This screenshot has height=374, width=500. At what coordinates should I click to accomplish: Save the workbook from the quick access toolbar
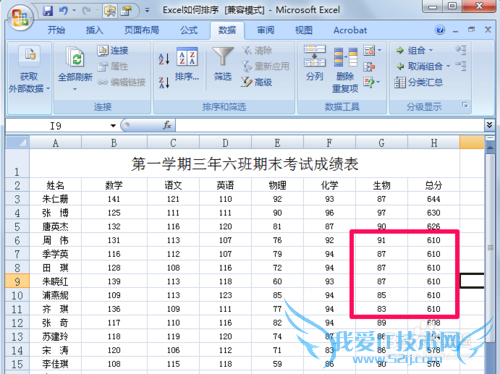(48, 11)
